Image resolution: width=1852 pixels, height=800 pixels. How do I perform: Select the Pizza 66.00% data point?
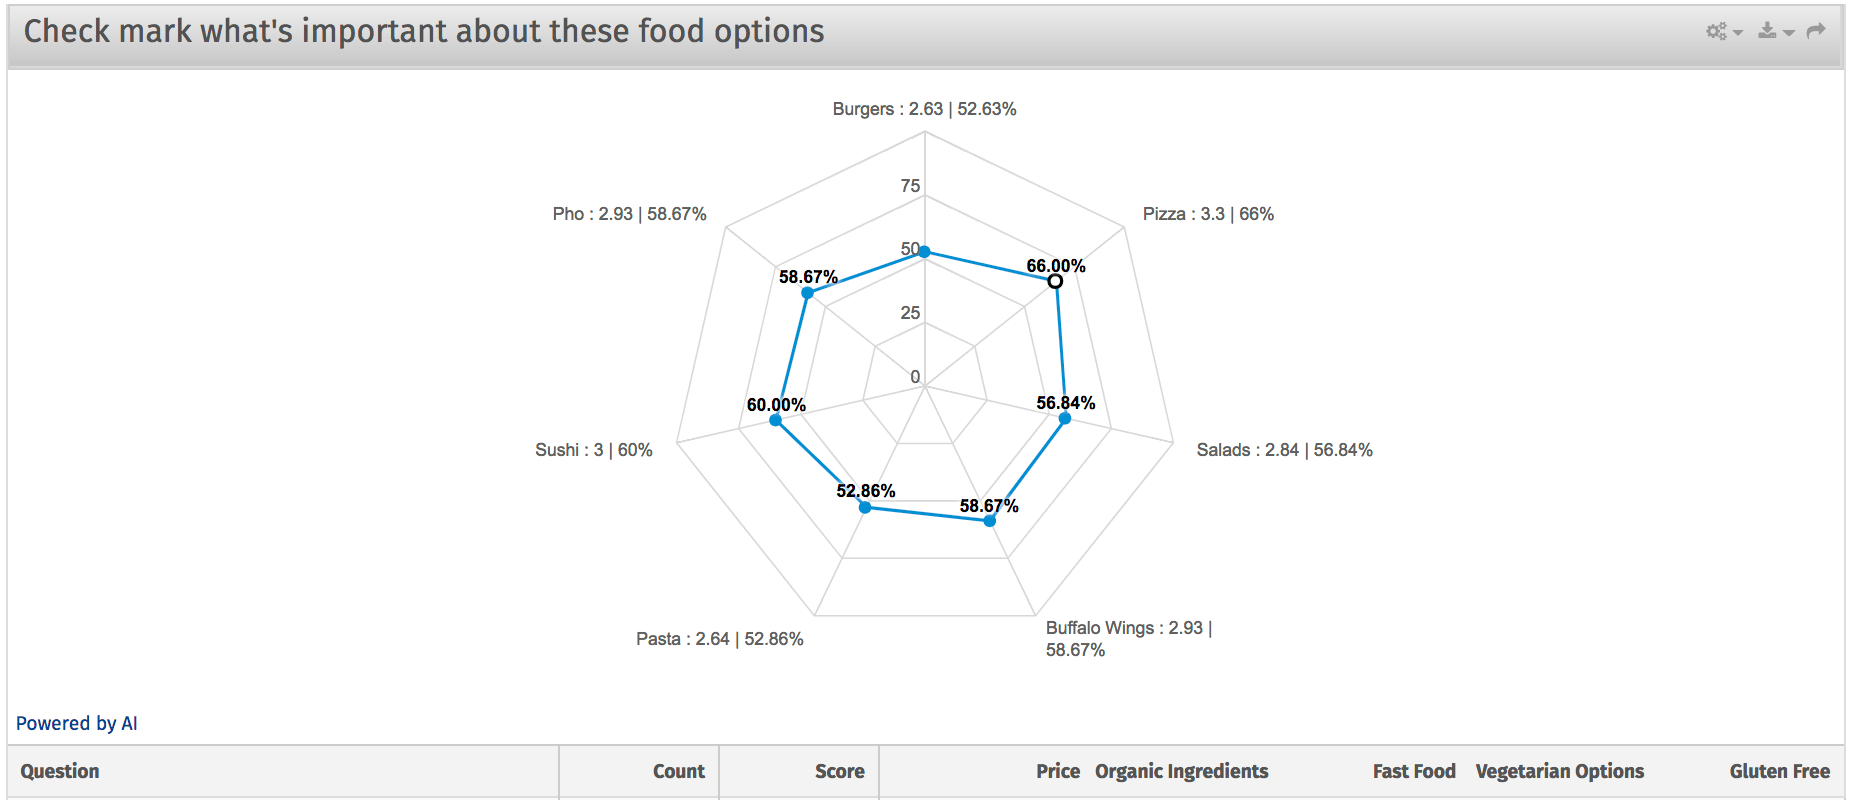pyautogui.click(x=1055, y=281)
